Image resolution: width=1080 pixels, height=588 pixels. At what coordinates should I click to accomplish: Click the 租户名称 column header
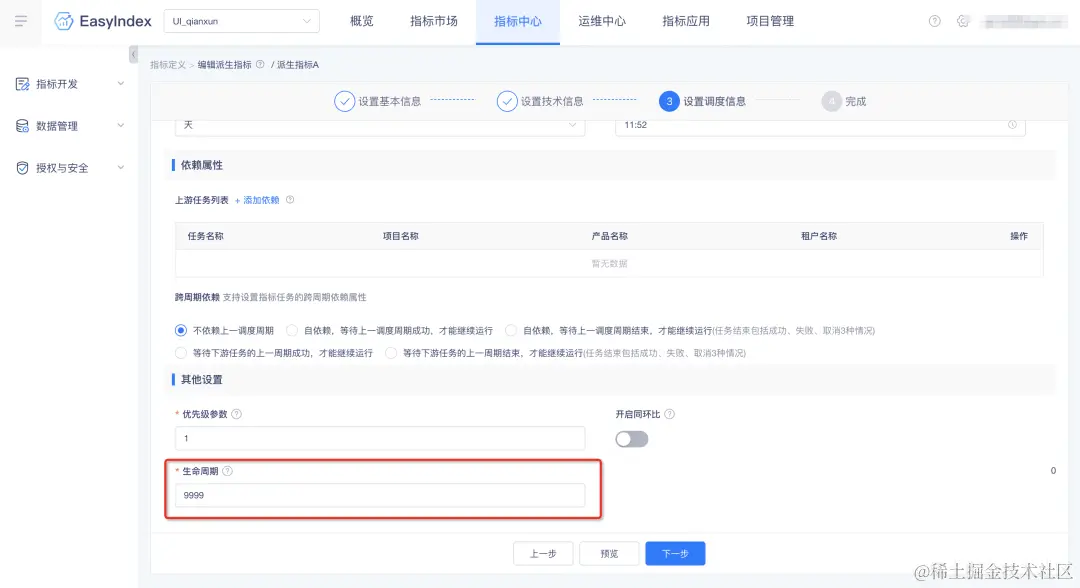(x=819, y=236)
